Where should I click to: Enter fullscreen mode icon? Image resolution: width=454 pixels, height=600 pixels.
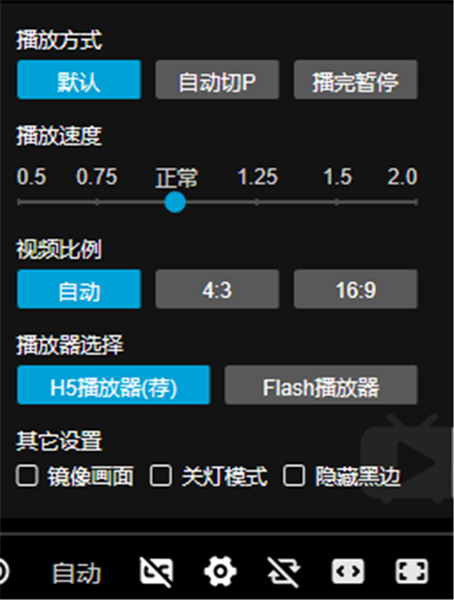pos(411,571)
